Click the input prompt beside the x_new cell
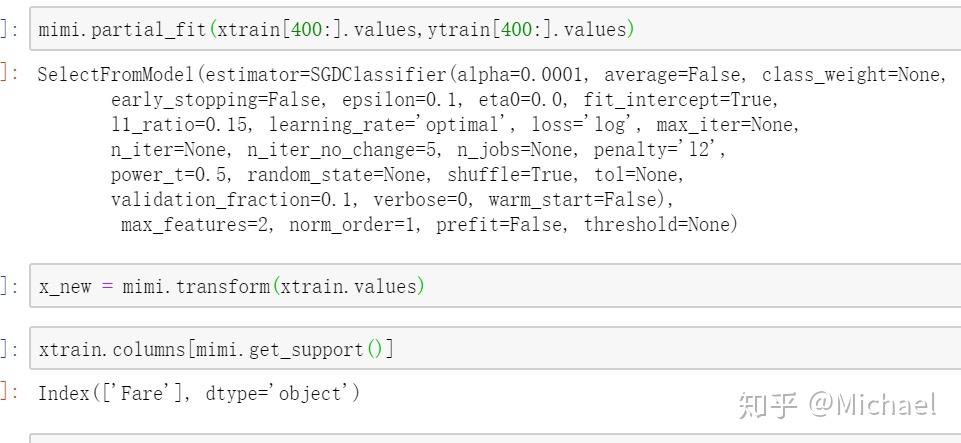961x443 pixels. click(x=8, y=287)
